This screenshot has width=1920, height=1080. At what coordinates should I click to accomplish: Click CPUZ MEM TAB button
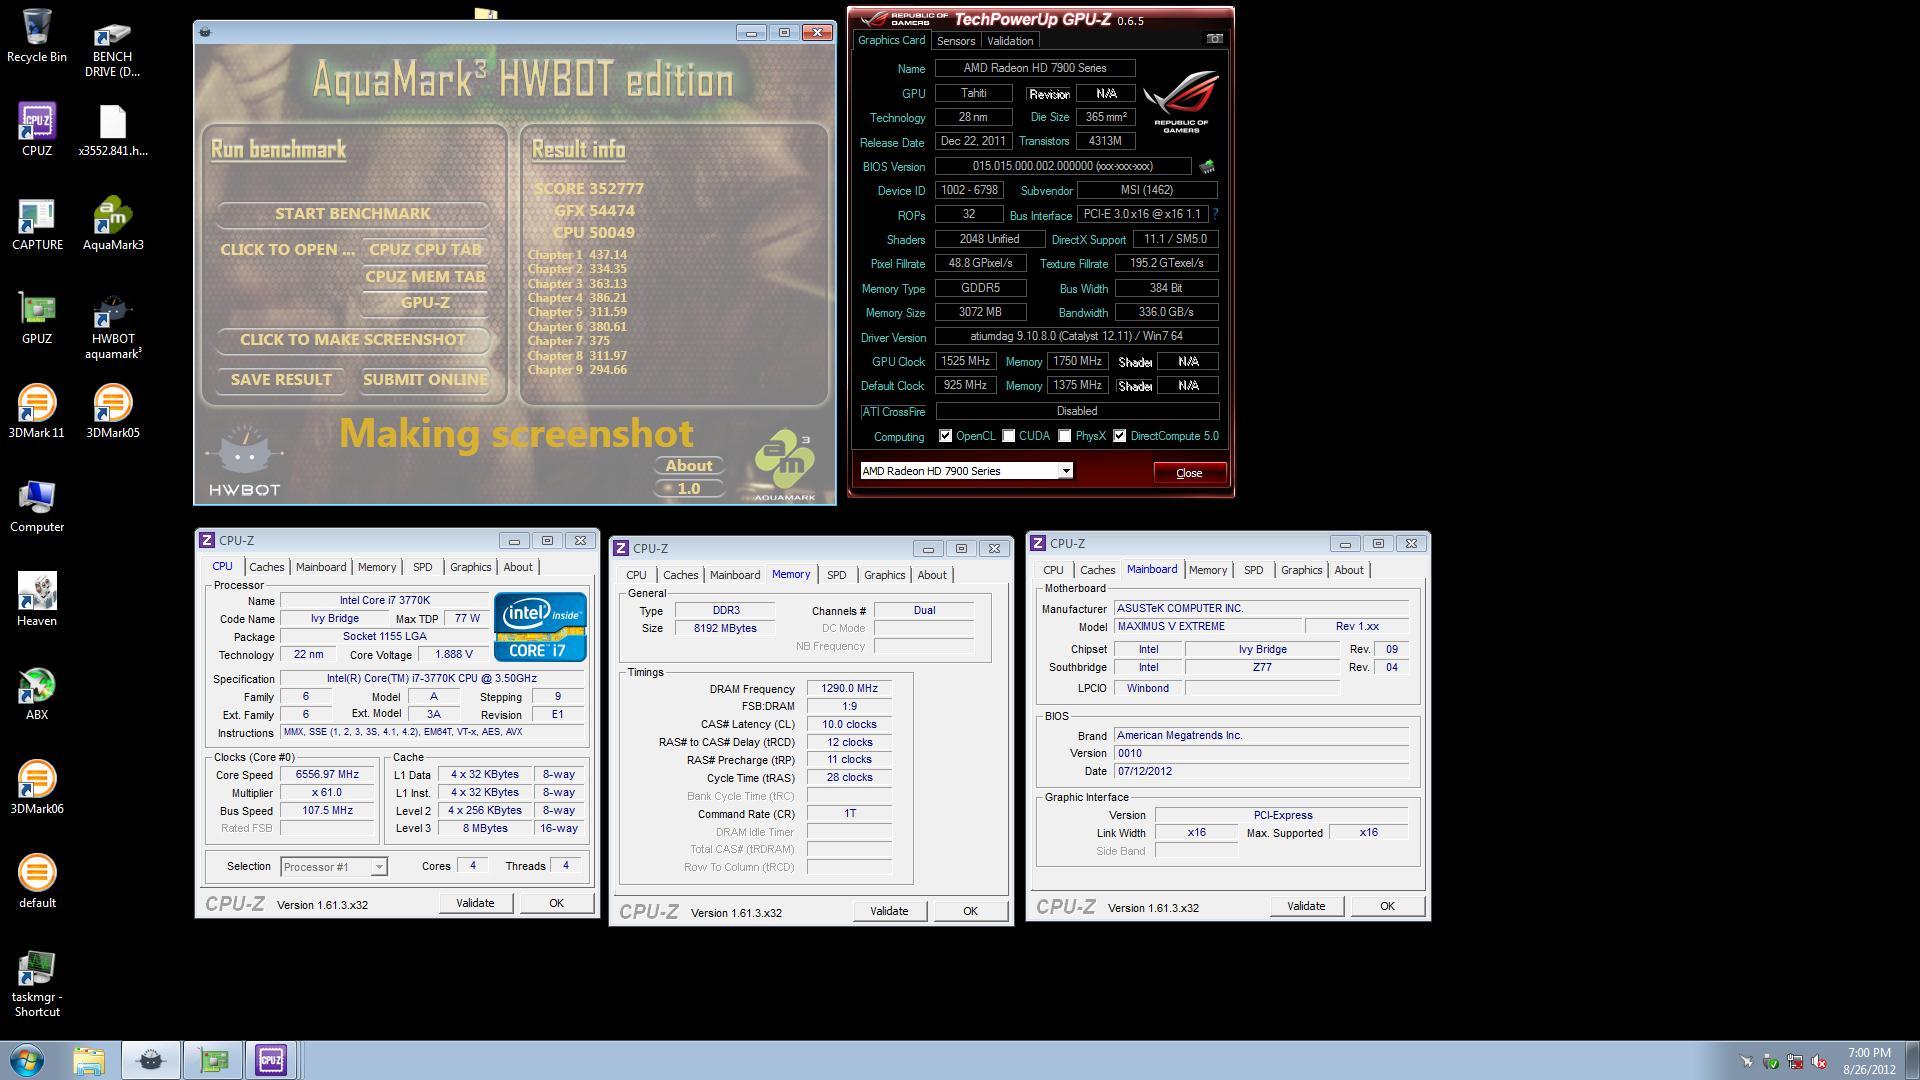[425, 277]
